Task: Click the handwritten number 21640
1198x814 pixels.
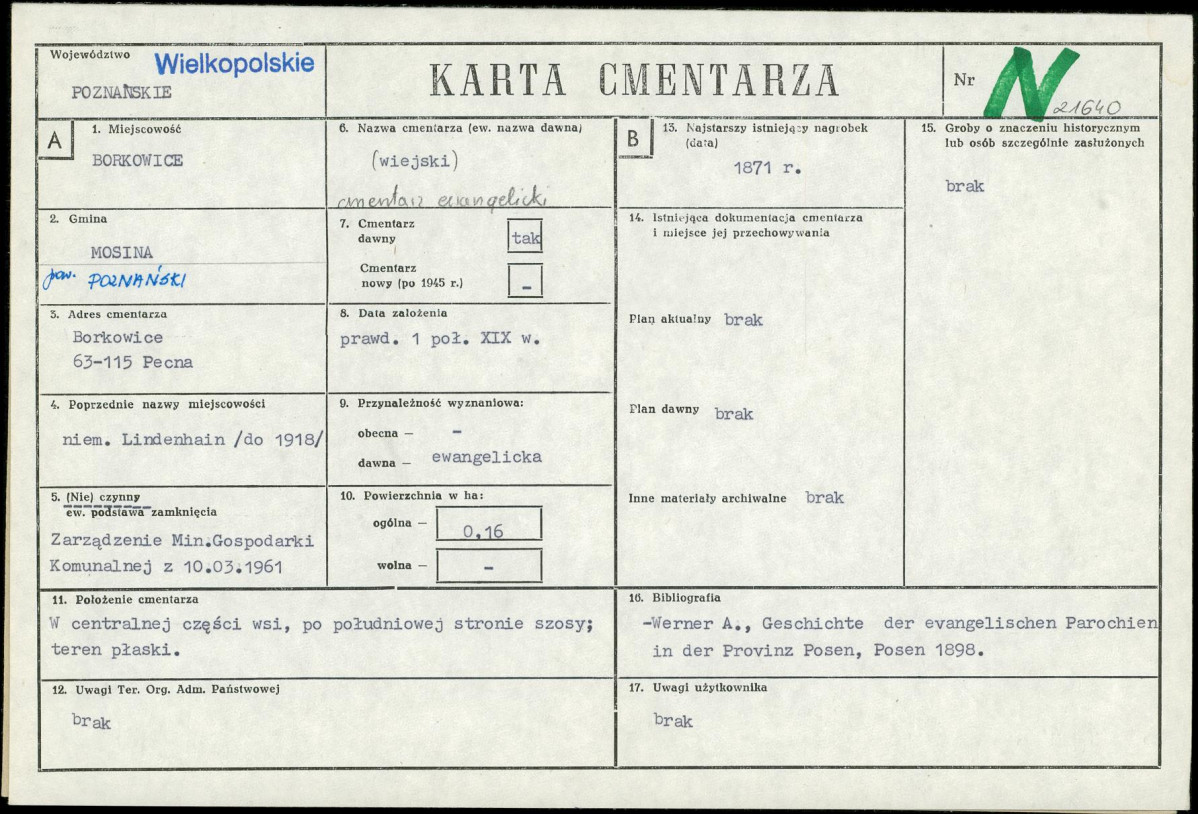Action: [1086, 109]
